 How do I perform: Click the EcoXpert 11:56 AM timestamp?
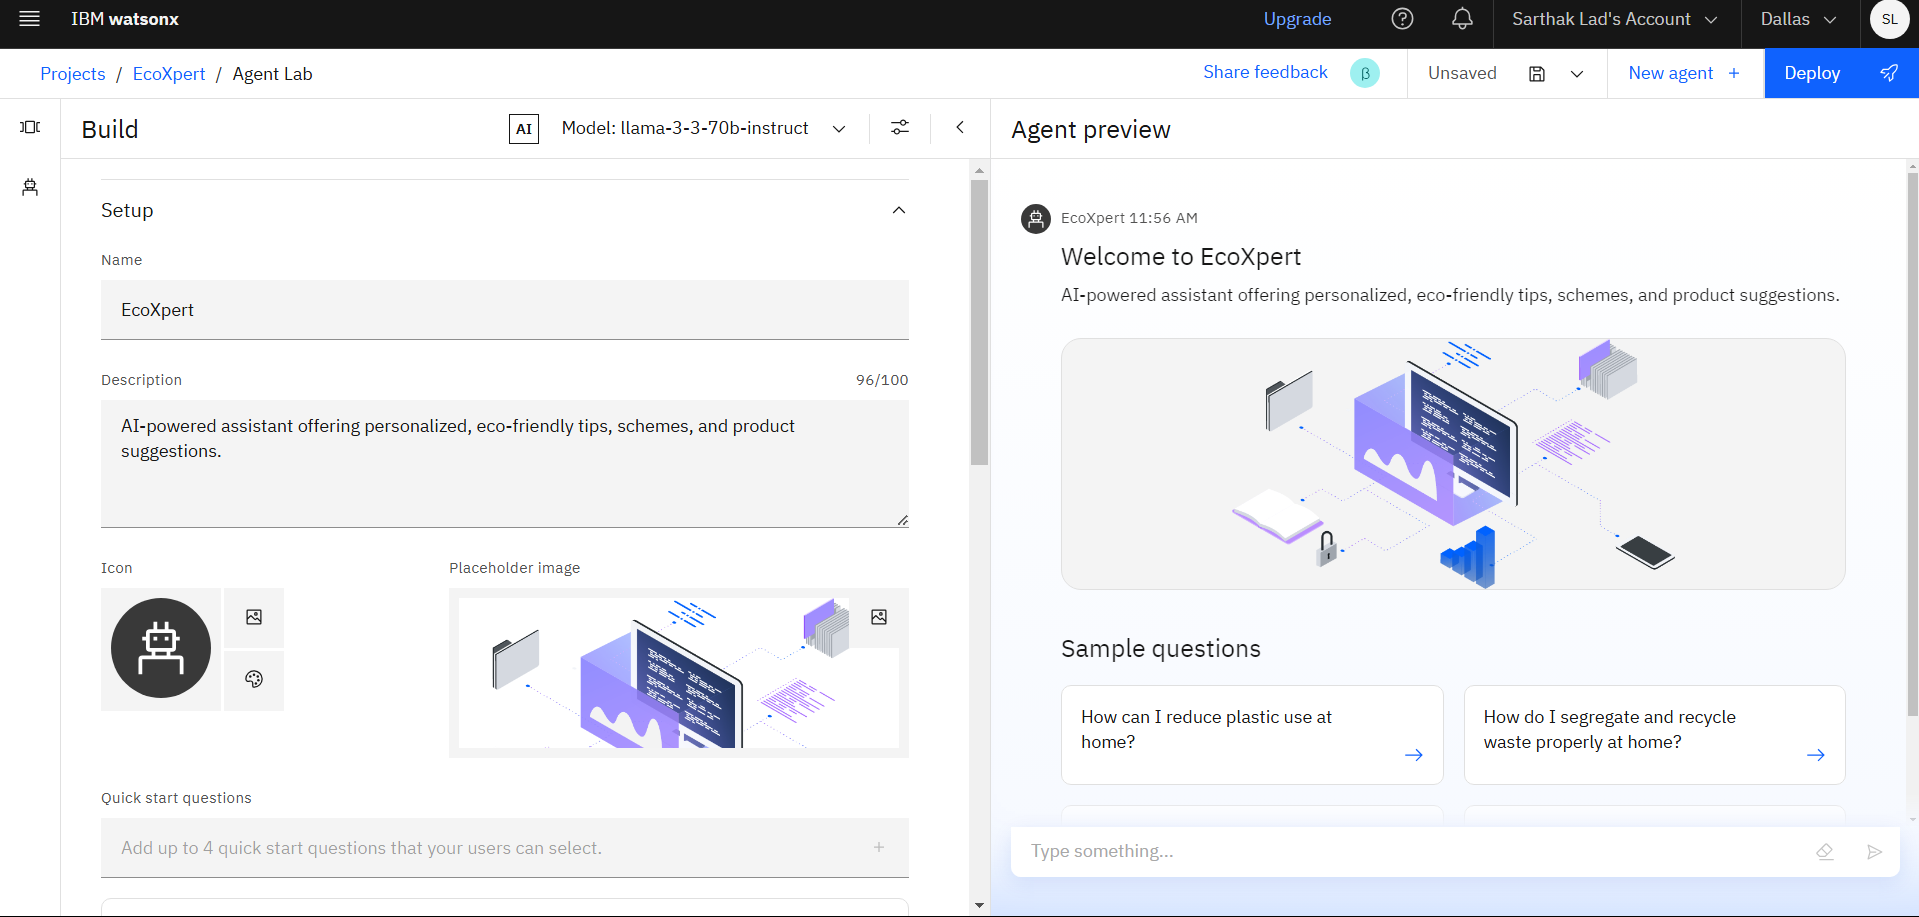point(1129,218)
